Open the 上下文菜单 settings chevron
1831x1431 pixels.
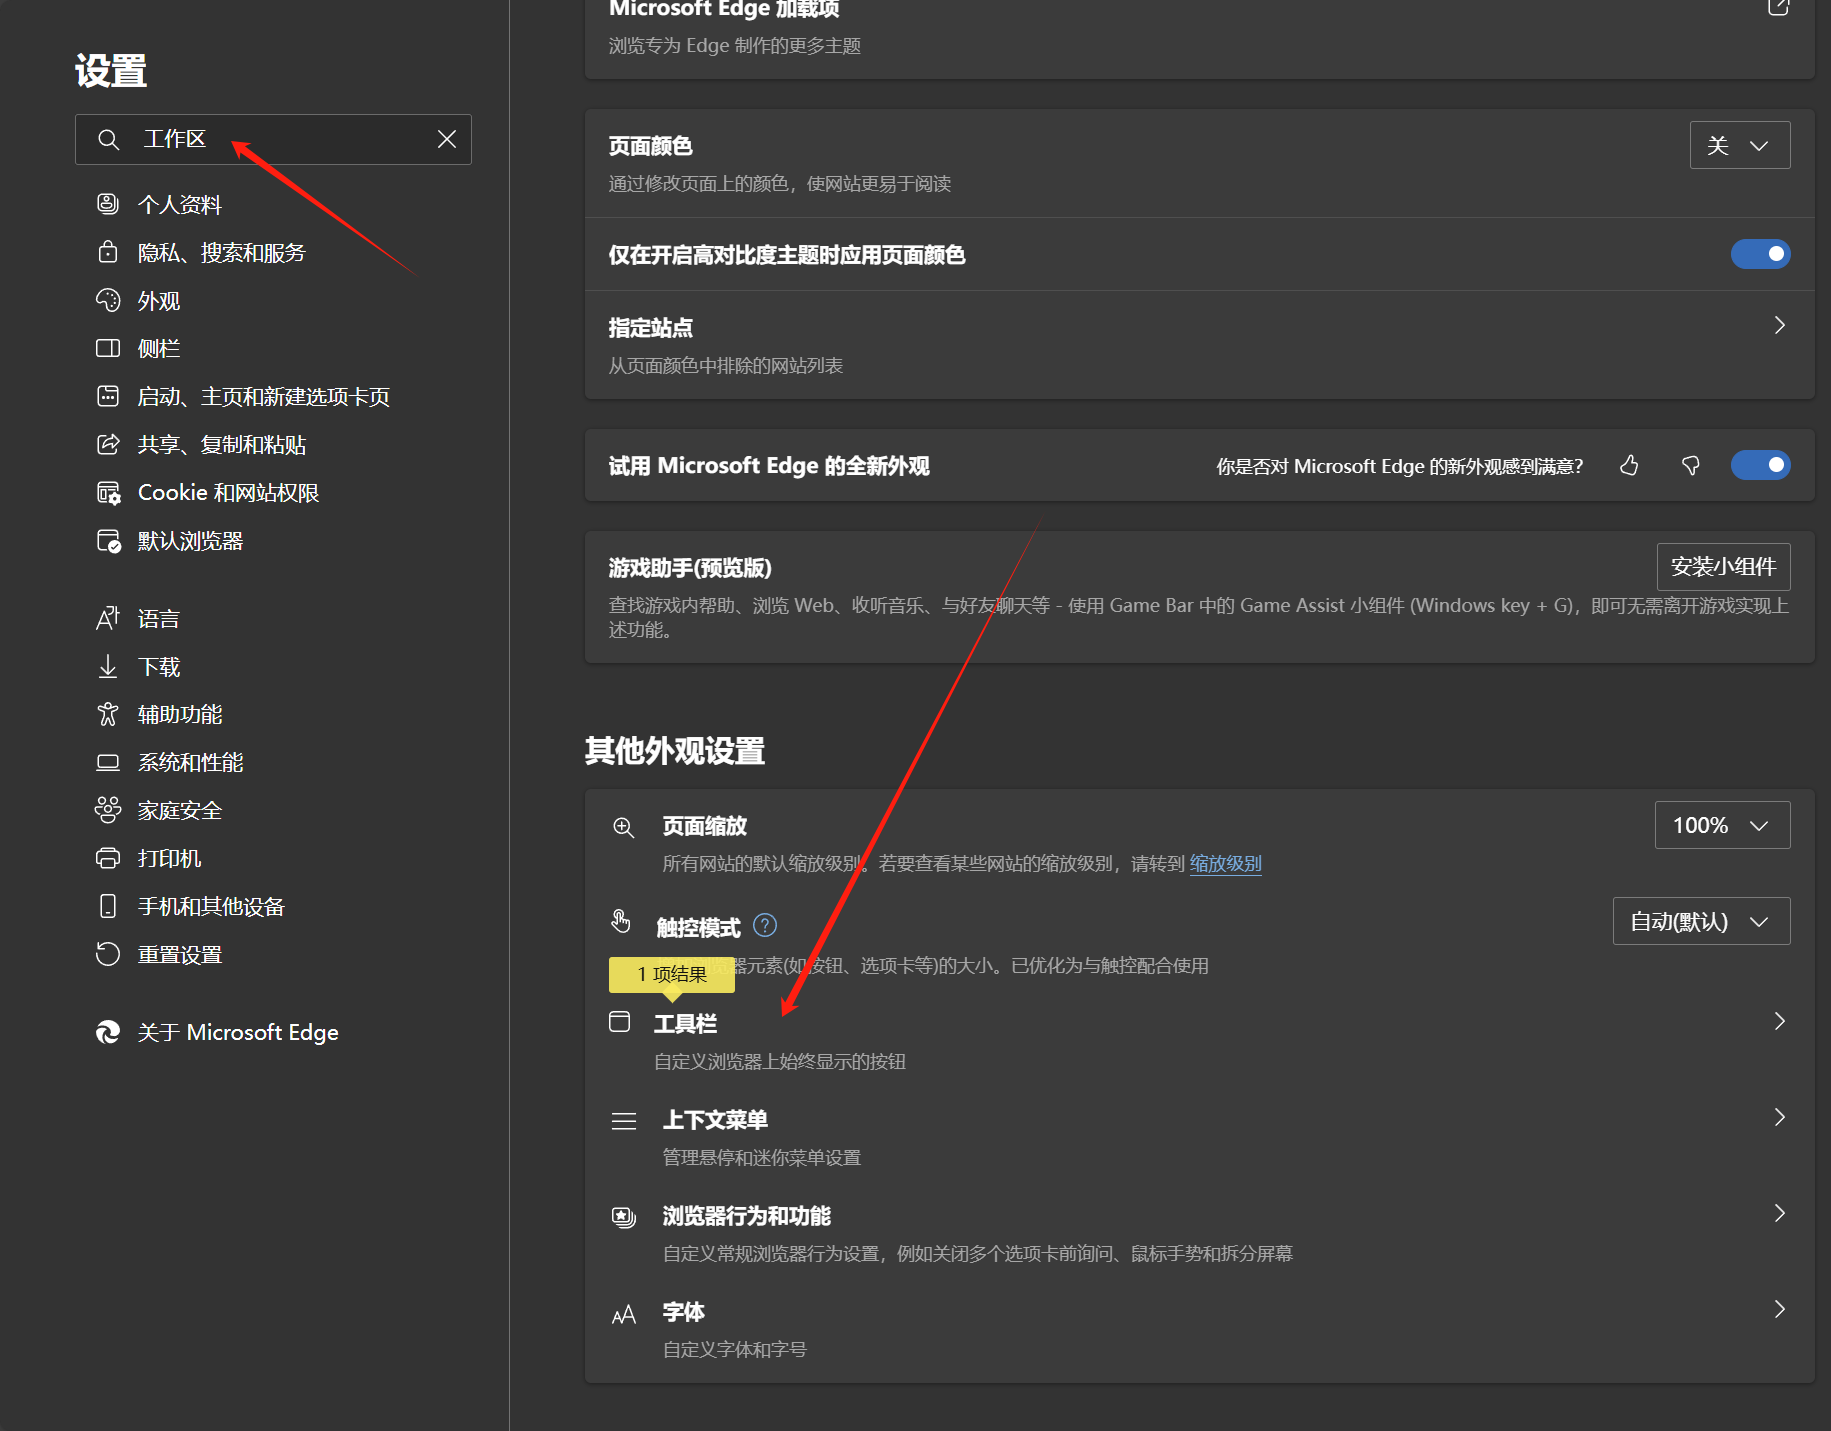1779,1118
